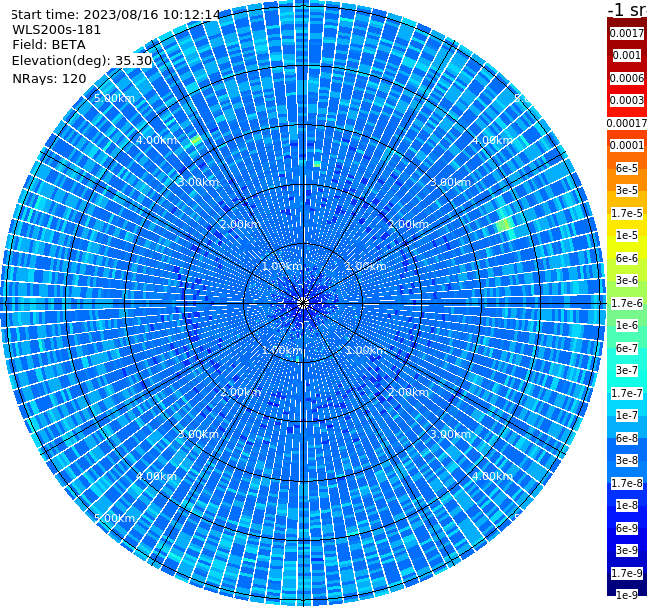Select the 1e-5 colorbar value

(x=627, y=235)
